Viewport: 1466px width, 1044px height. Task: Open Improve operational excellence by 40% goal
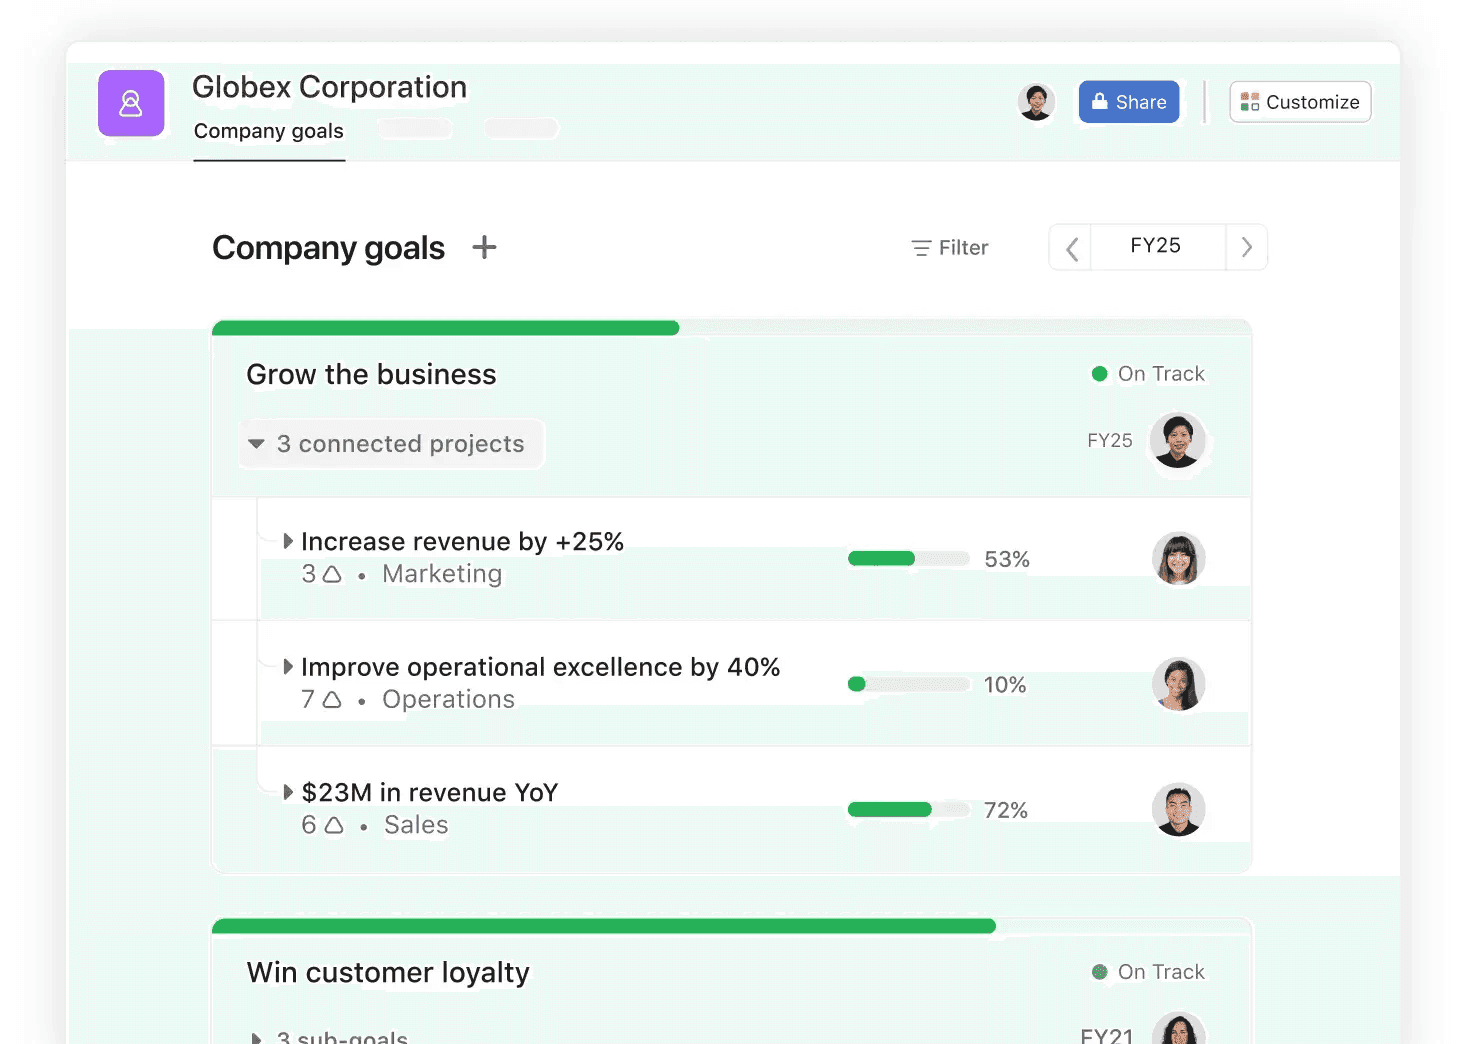540,667
